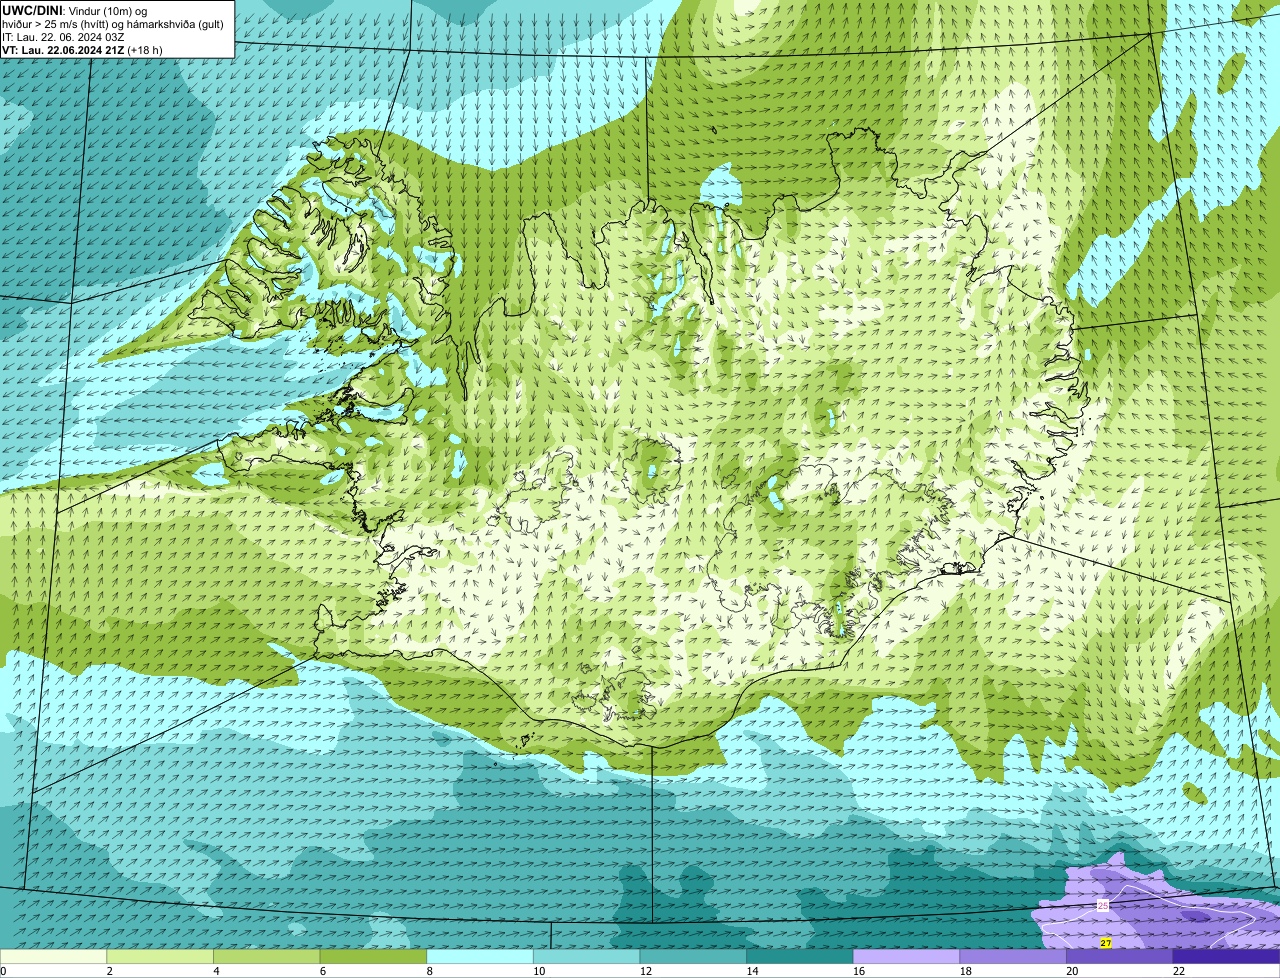
Task: Click the legend tick label 22
Action: (x=1179, y=971)
